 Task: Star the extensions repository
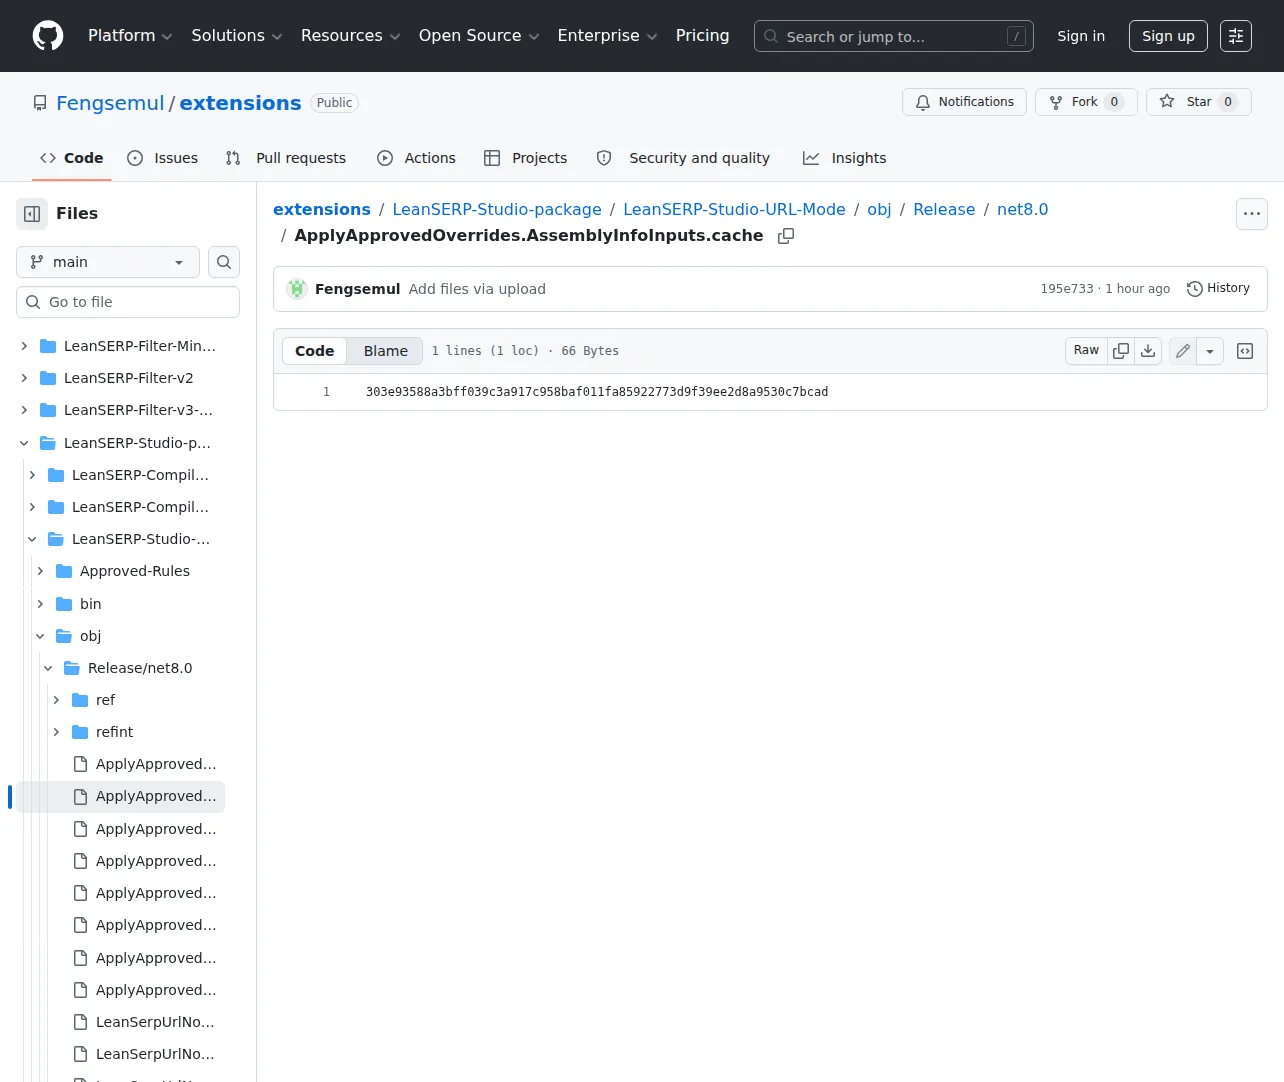[1198, 102]
